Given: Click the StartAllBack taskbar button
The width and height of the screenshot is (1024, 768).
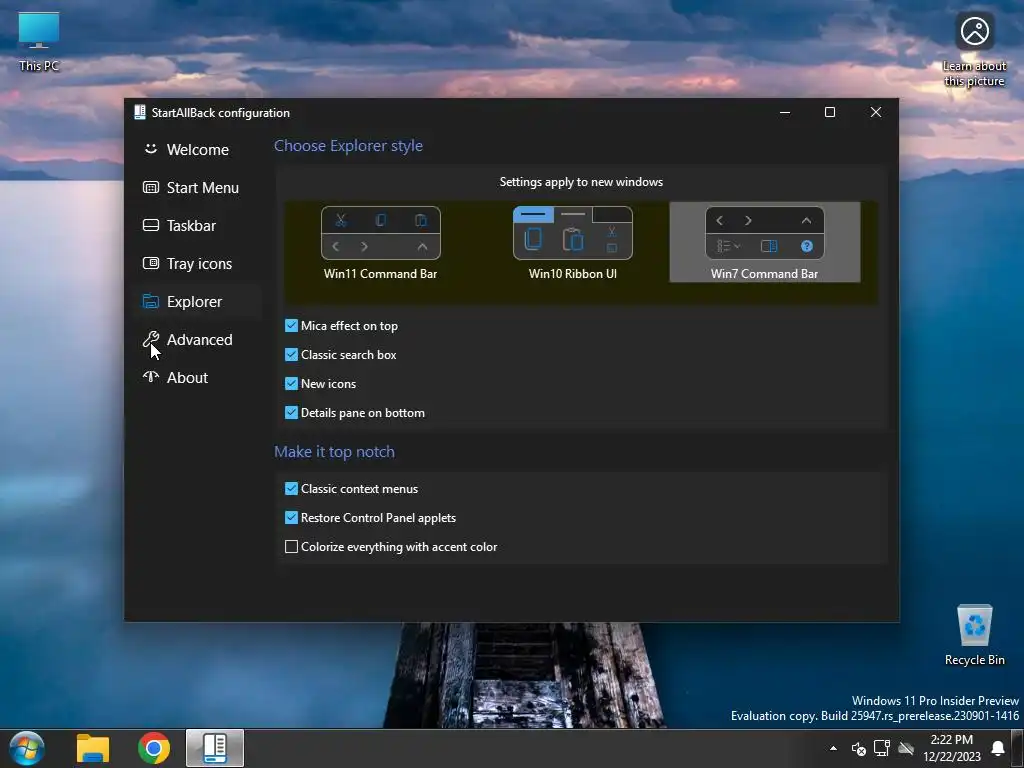Looking at the screenshot, I should (215, 748).
